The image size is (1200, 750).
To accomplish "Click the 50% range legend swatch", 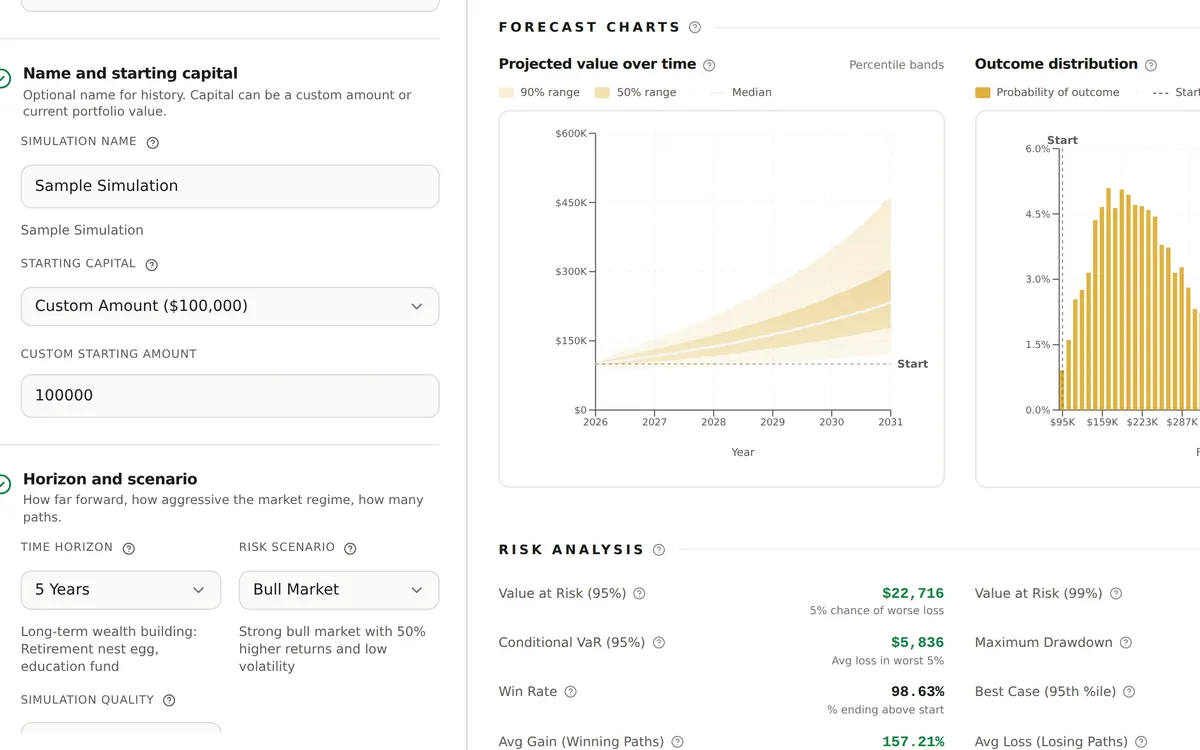I will 602,92.
